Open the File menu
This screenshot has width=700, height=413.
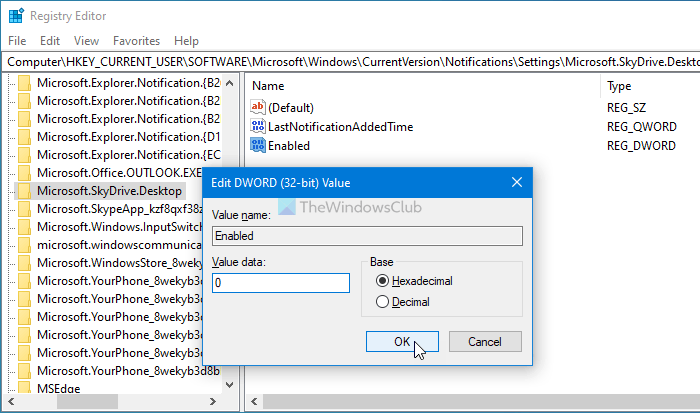pyautogui.click(x=17, y=41)
